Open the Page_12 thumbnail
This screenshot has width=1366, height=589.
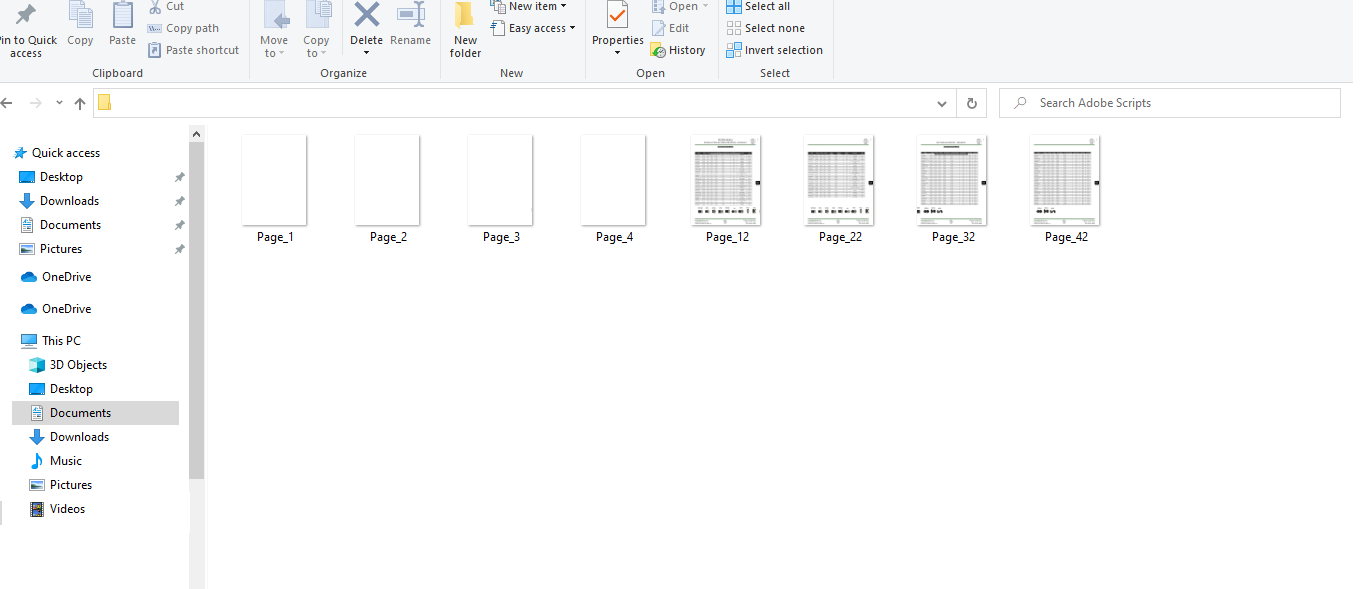(726, 180)
